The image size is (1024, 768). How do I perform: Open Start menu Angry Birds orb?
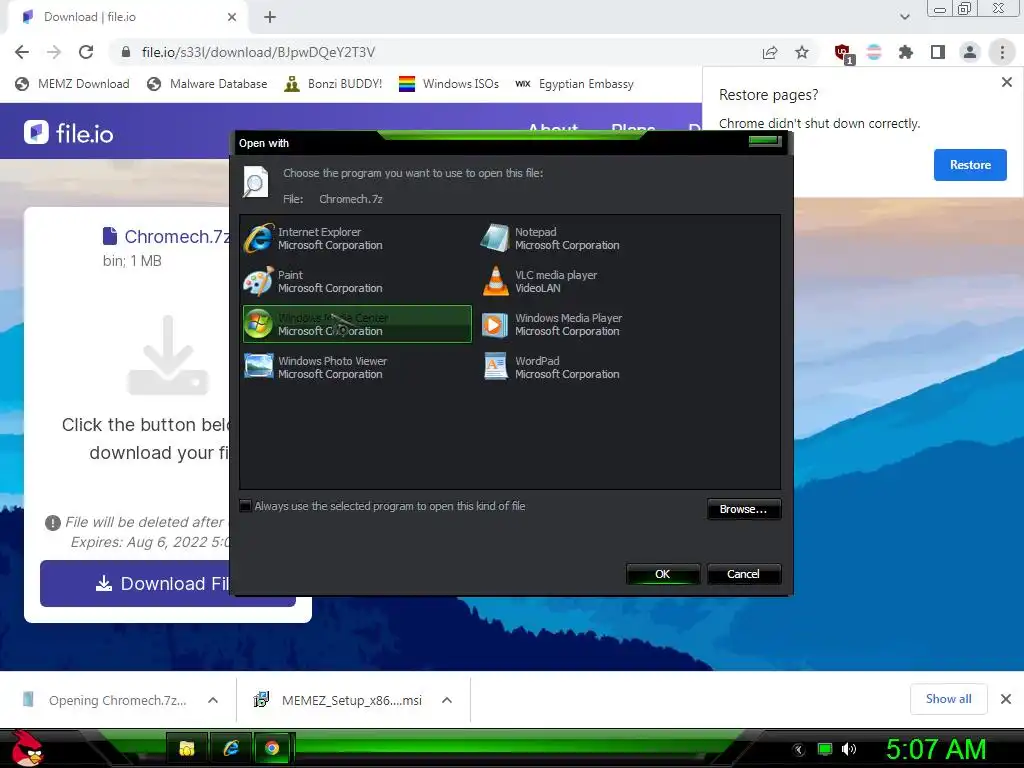click(x=27, y=748)
